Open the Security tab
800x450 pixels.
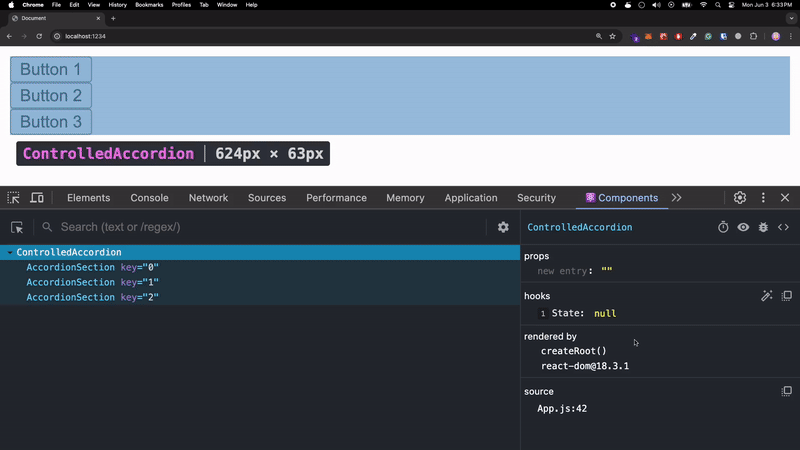click(536, 198)
